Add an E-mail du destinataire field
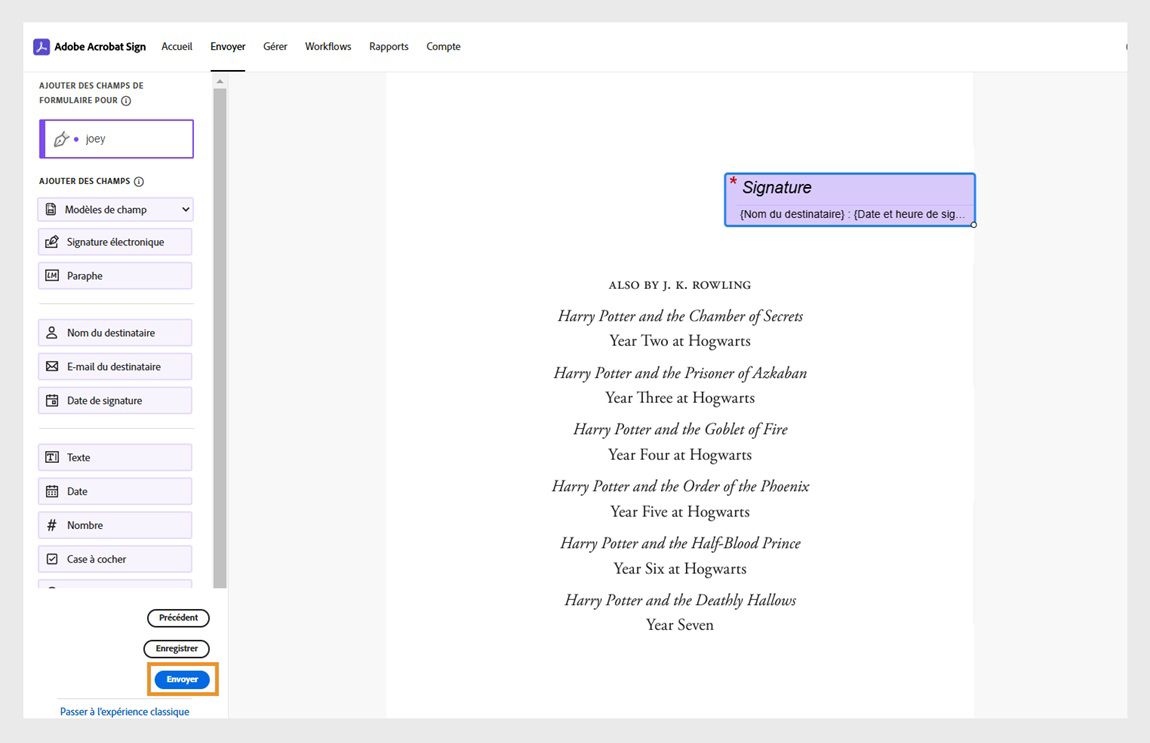This screenshot has height=743, width=1150. coord(115,367)
